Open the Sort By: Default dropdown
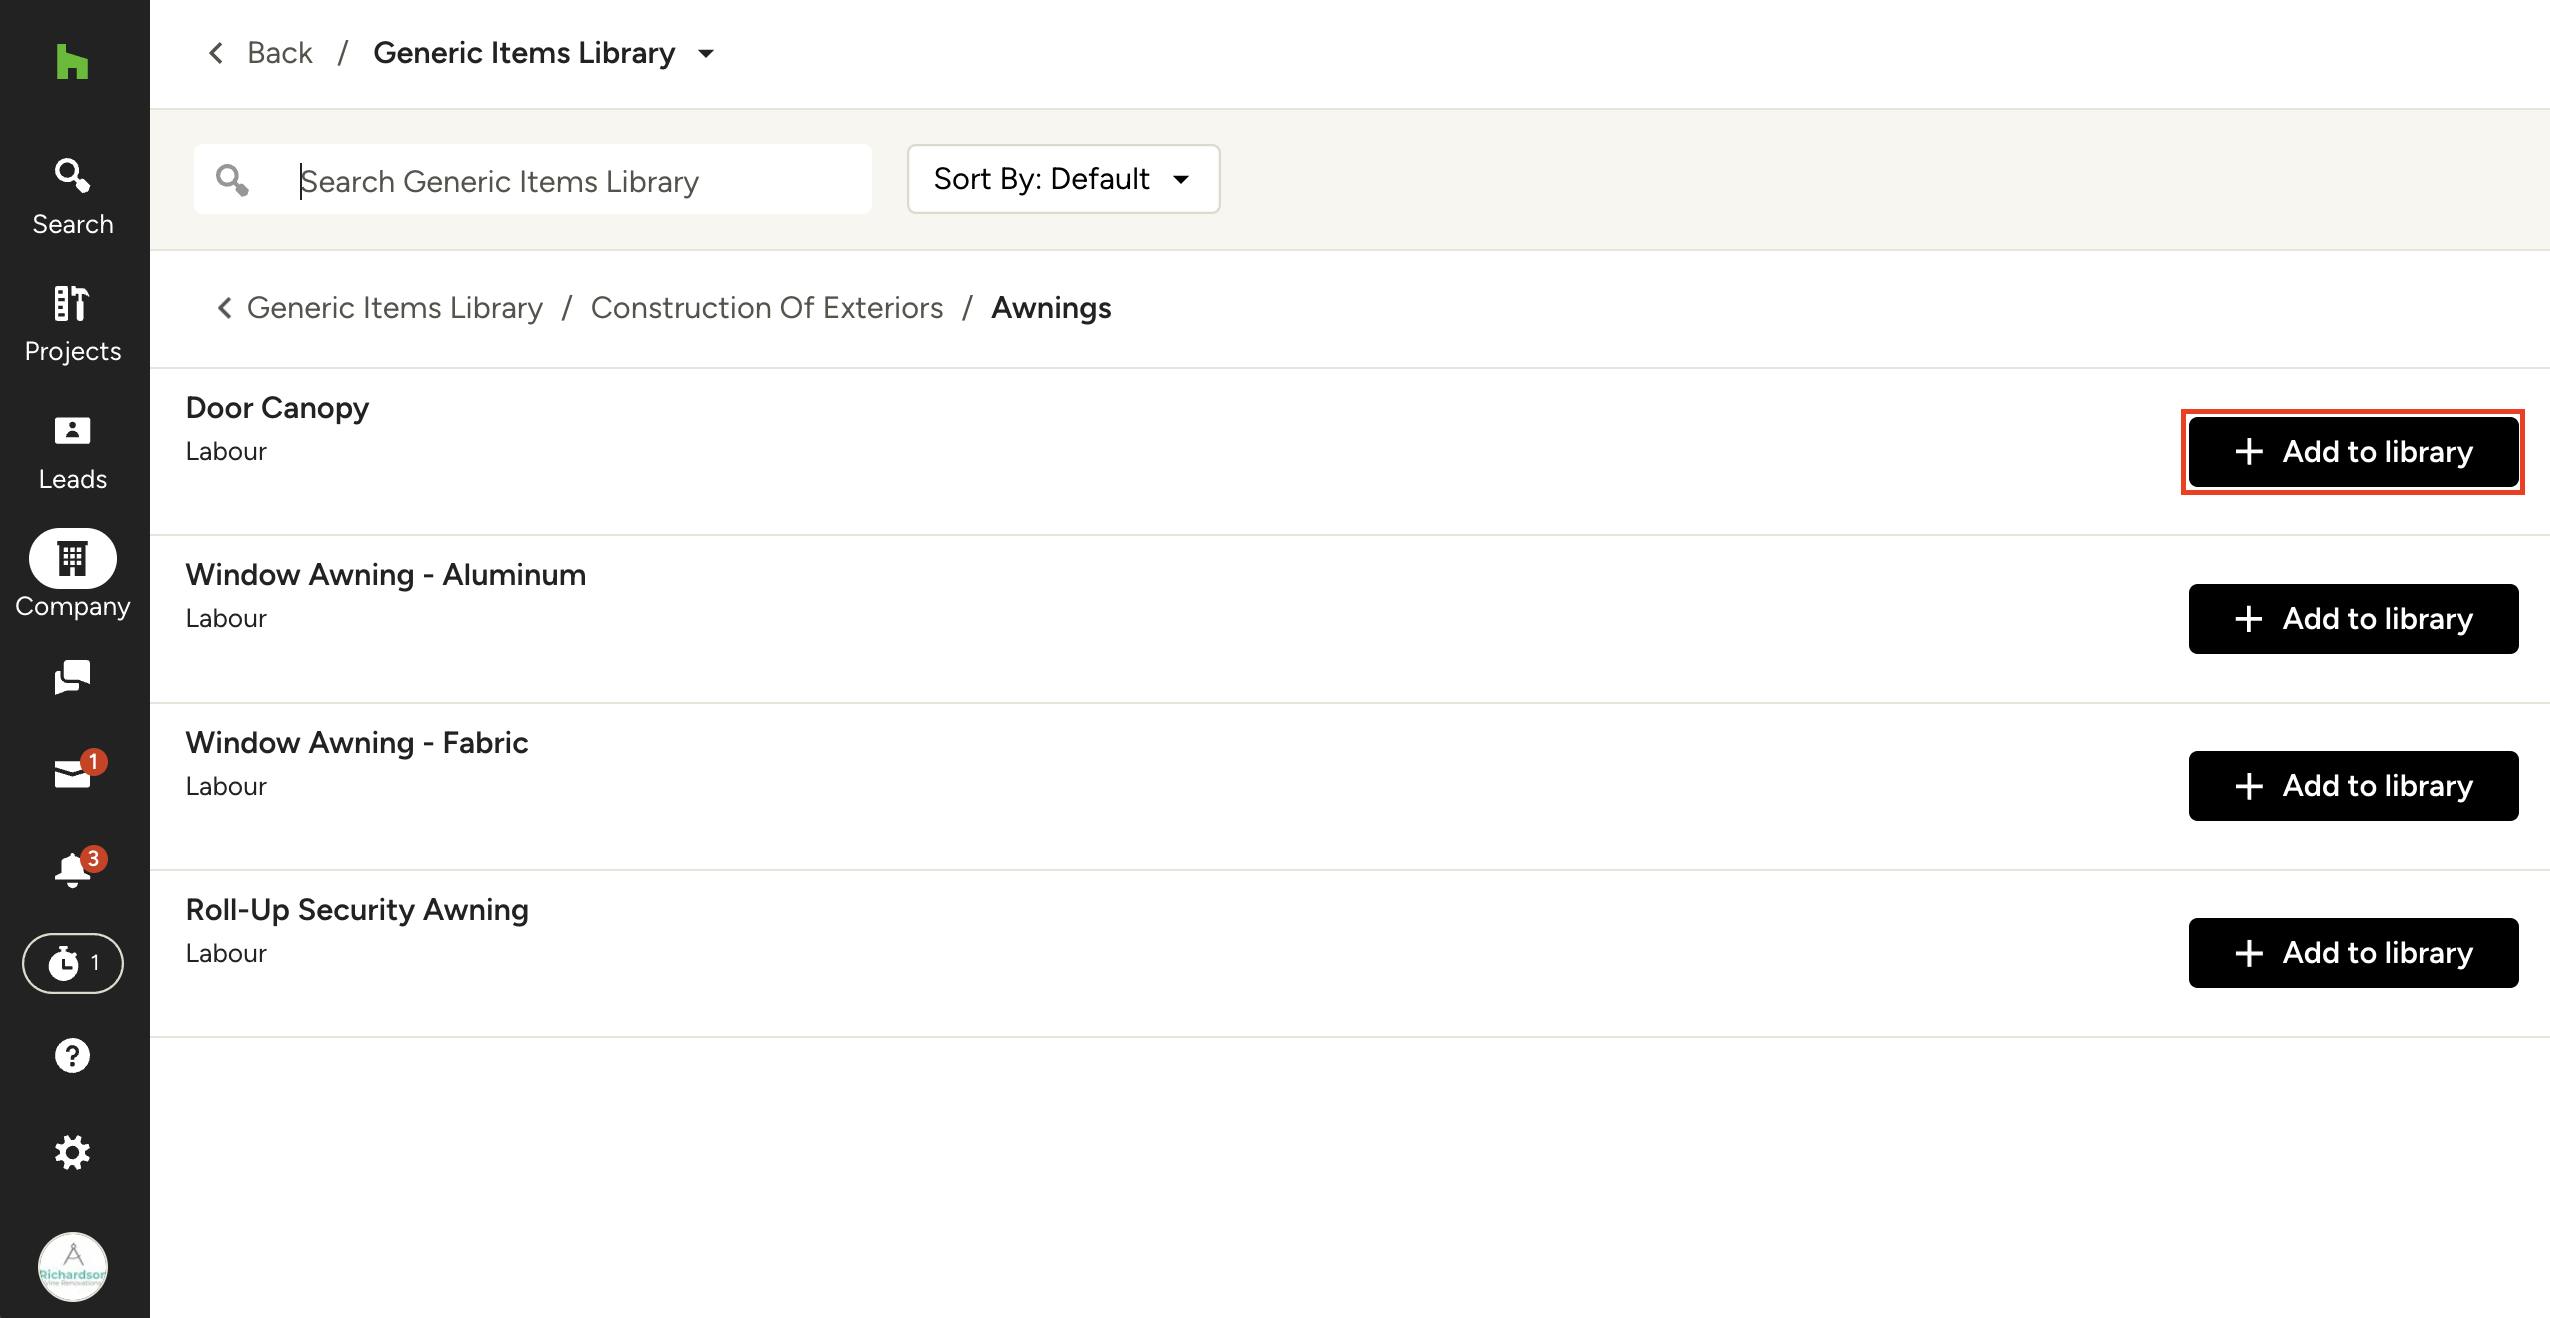Image resolution: width=2550 pixels, height=1318 pixels. pos(1063,179)
